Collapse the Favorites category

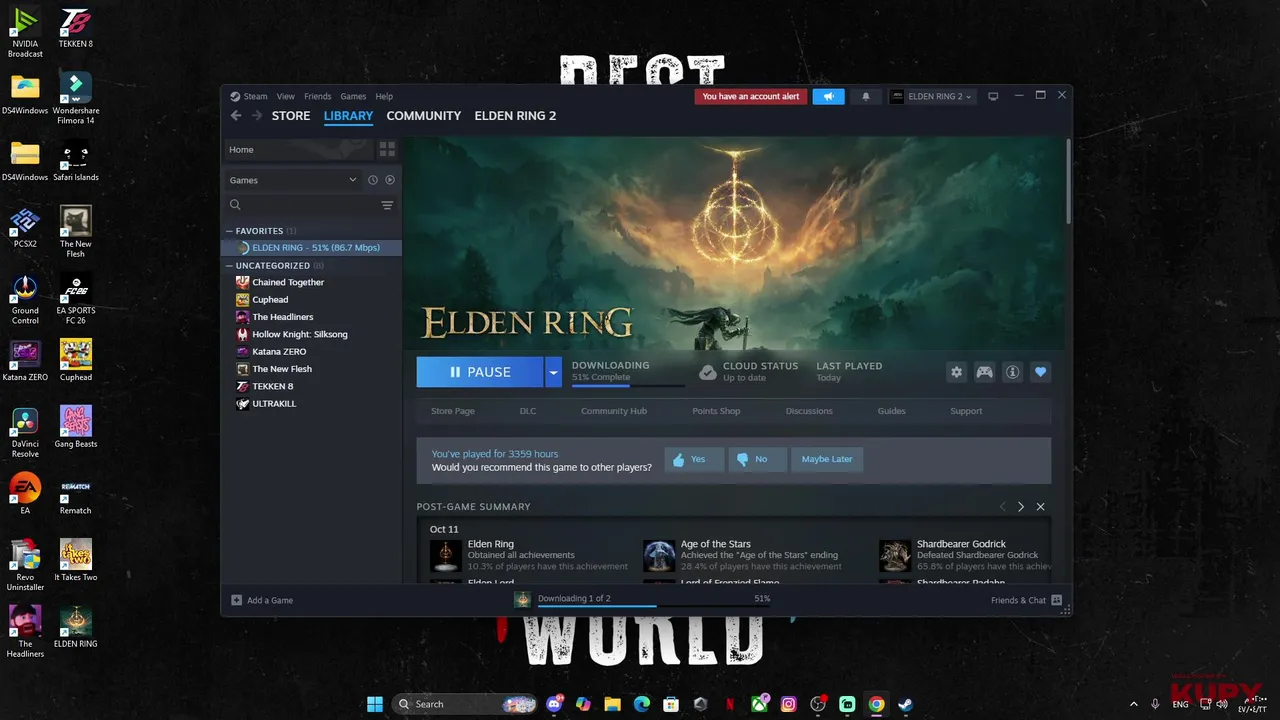pos(230,231)
